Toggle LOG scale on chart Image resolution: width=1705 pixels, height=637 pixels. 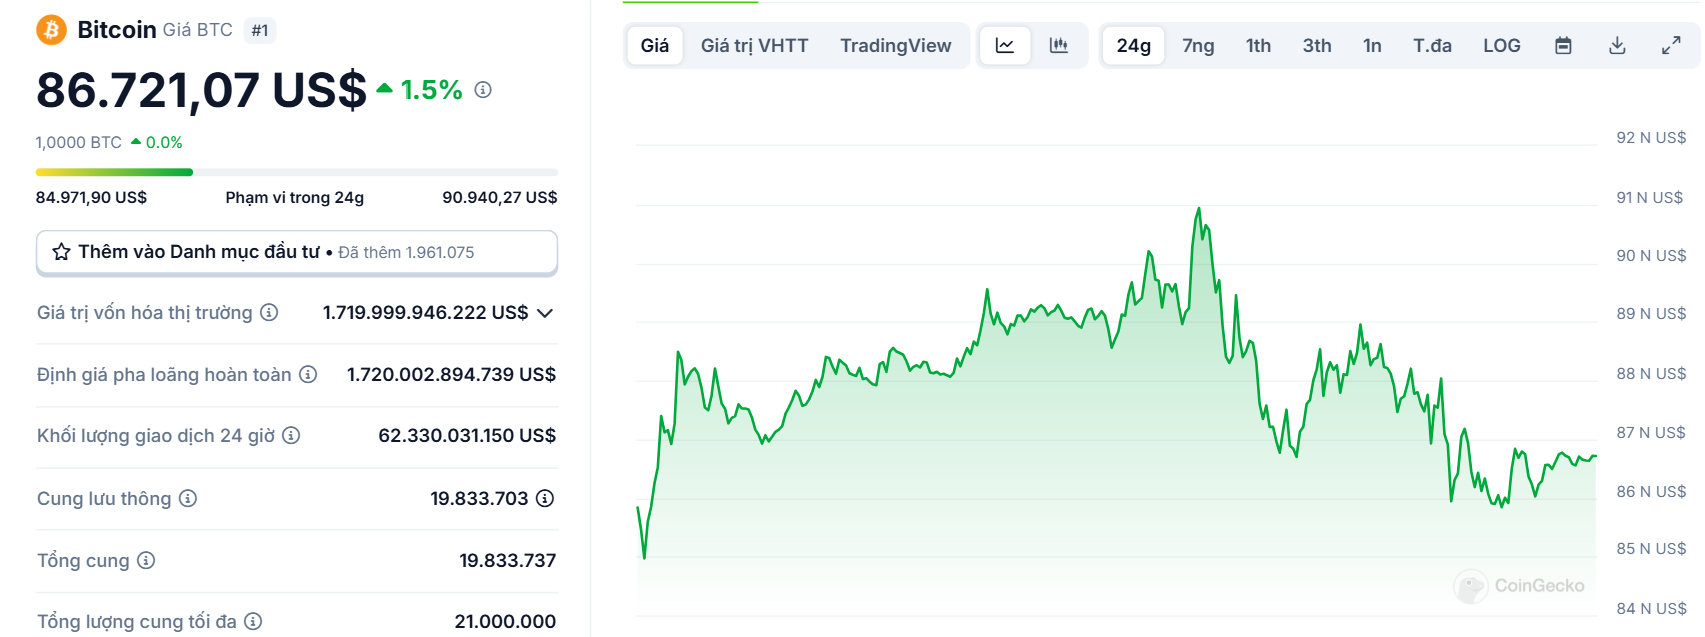pos(1502,45)
